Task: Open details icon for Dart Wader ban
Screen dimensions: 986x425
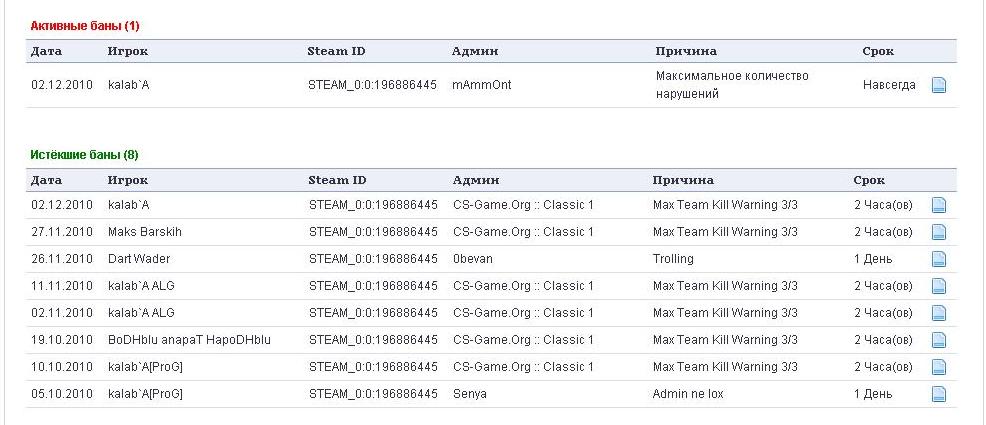Action: 939,260
